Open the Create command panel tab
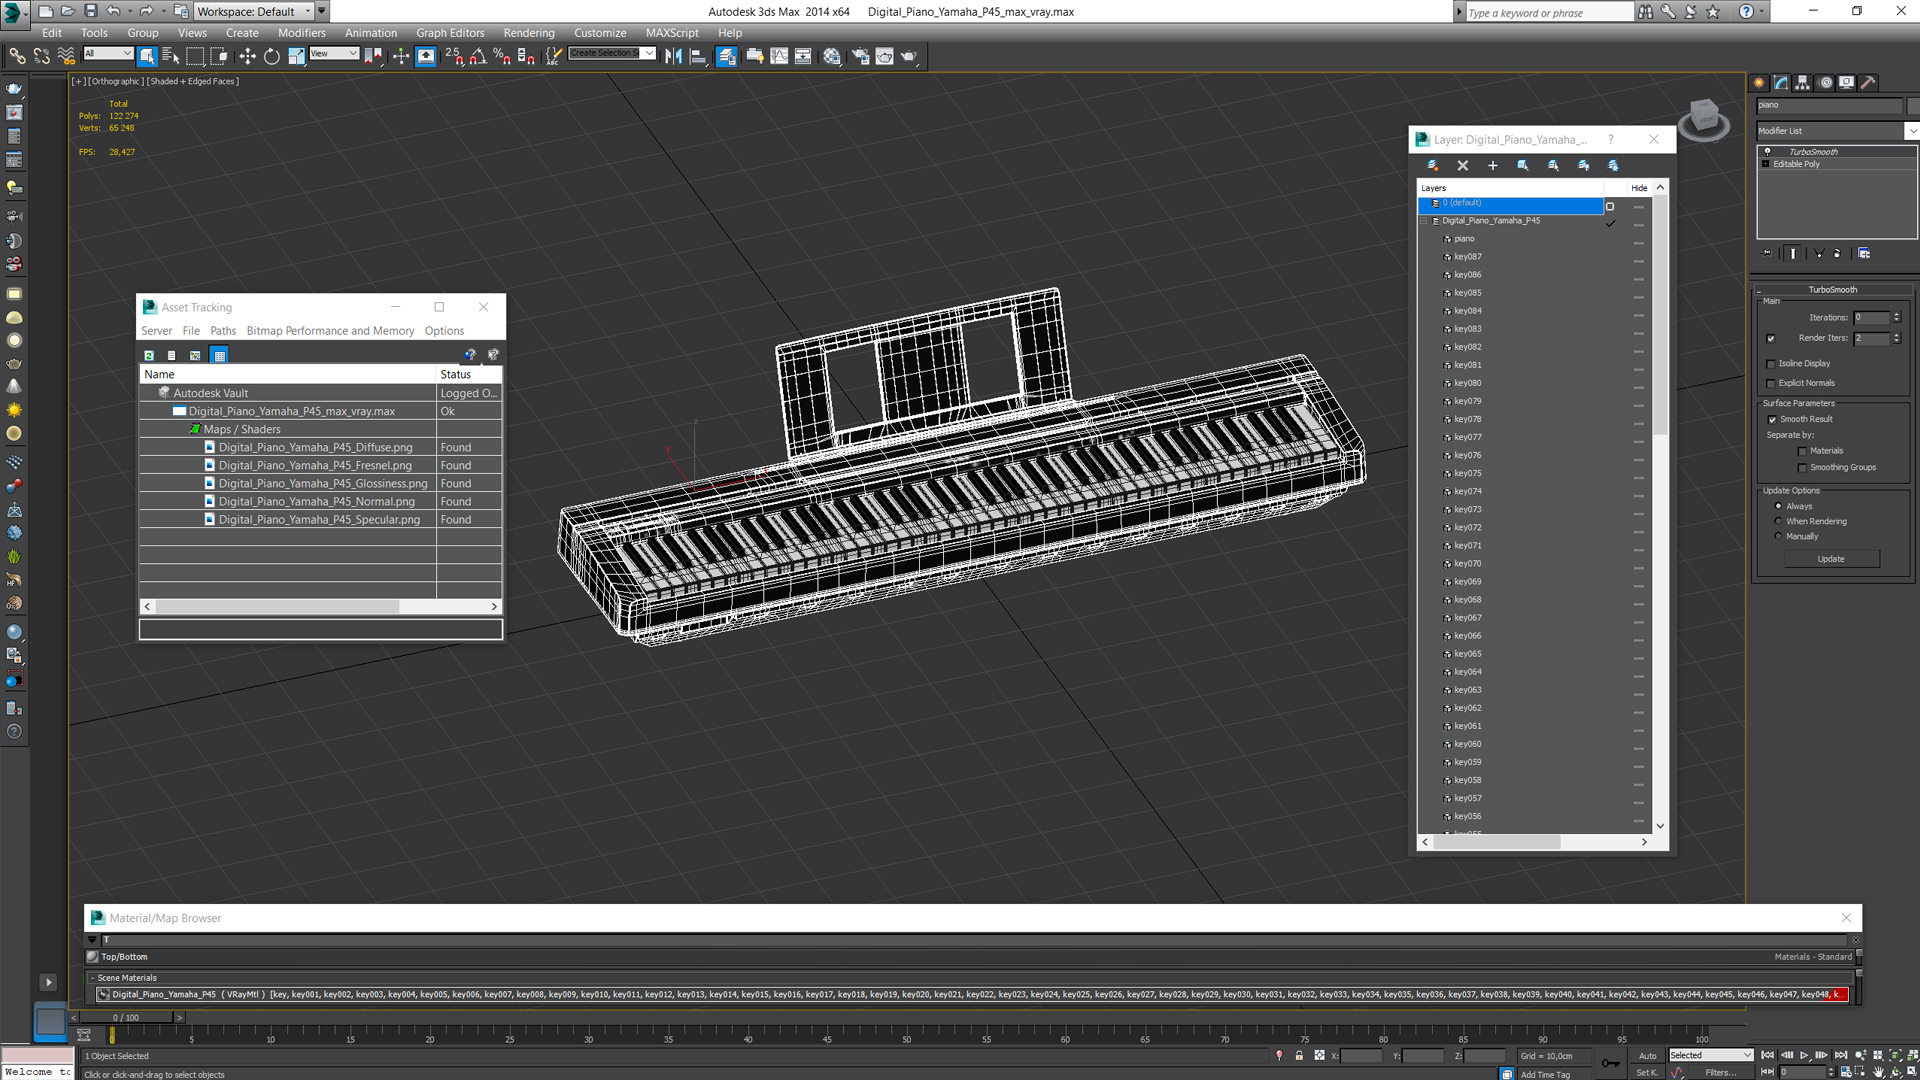 point(1759,83)
